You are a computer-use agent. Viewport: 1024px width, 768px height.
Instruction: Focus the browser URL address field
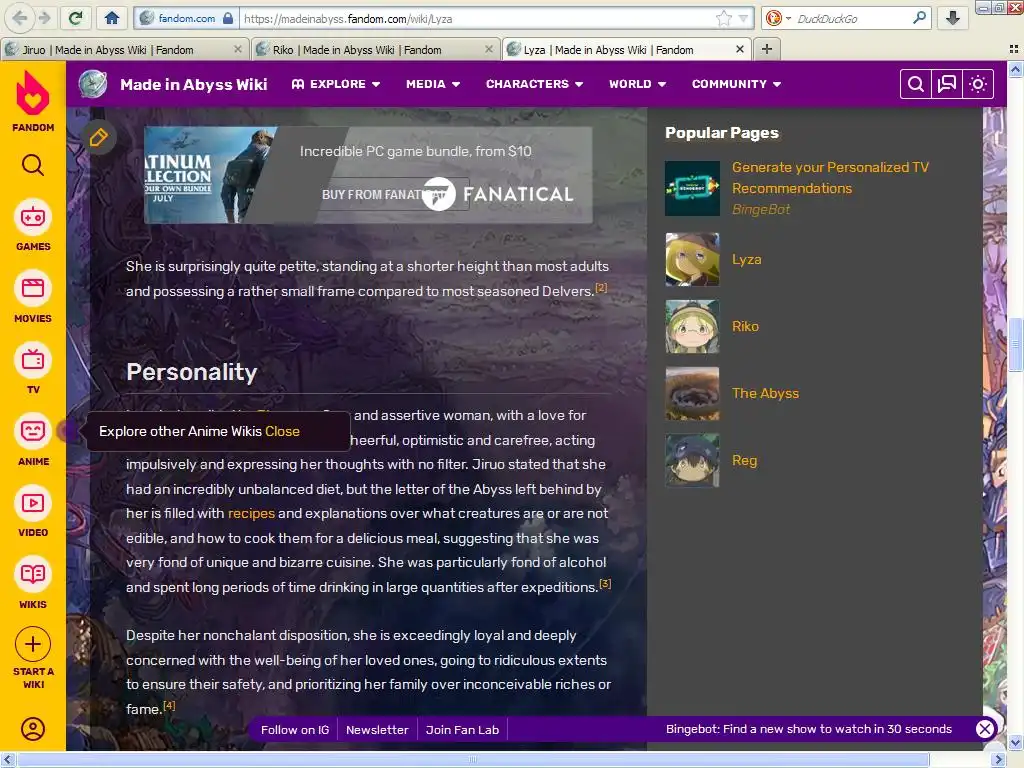pos(477,18)
